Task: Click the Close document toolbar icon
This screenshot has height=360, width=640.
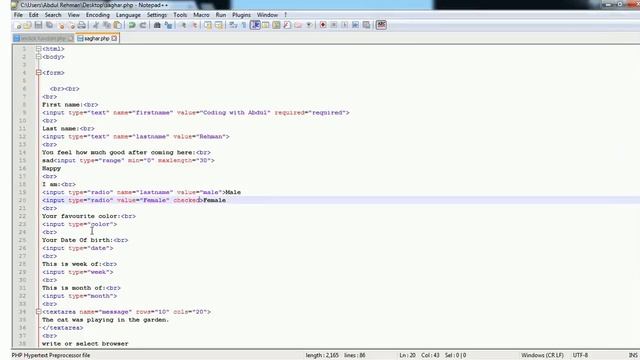Action: [61, 25]
